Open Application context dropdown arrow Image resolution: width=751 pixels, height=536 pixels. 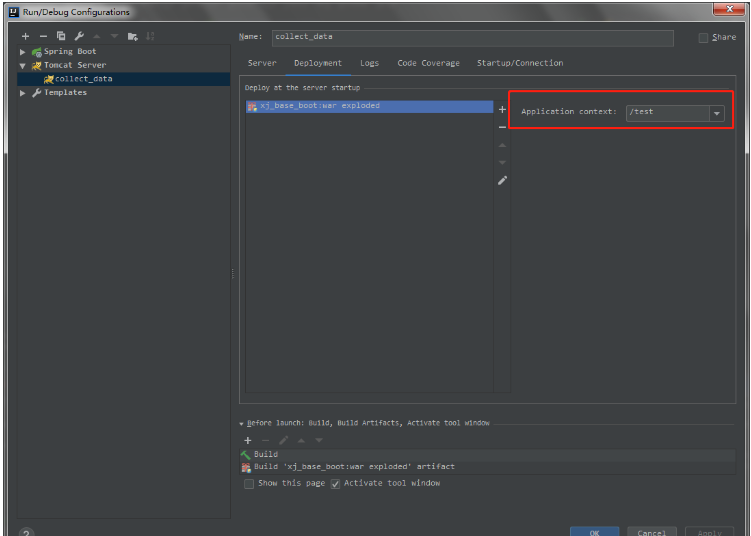point(717,114)
